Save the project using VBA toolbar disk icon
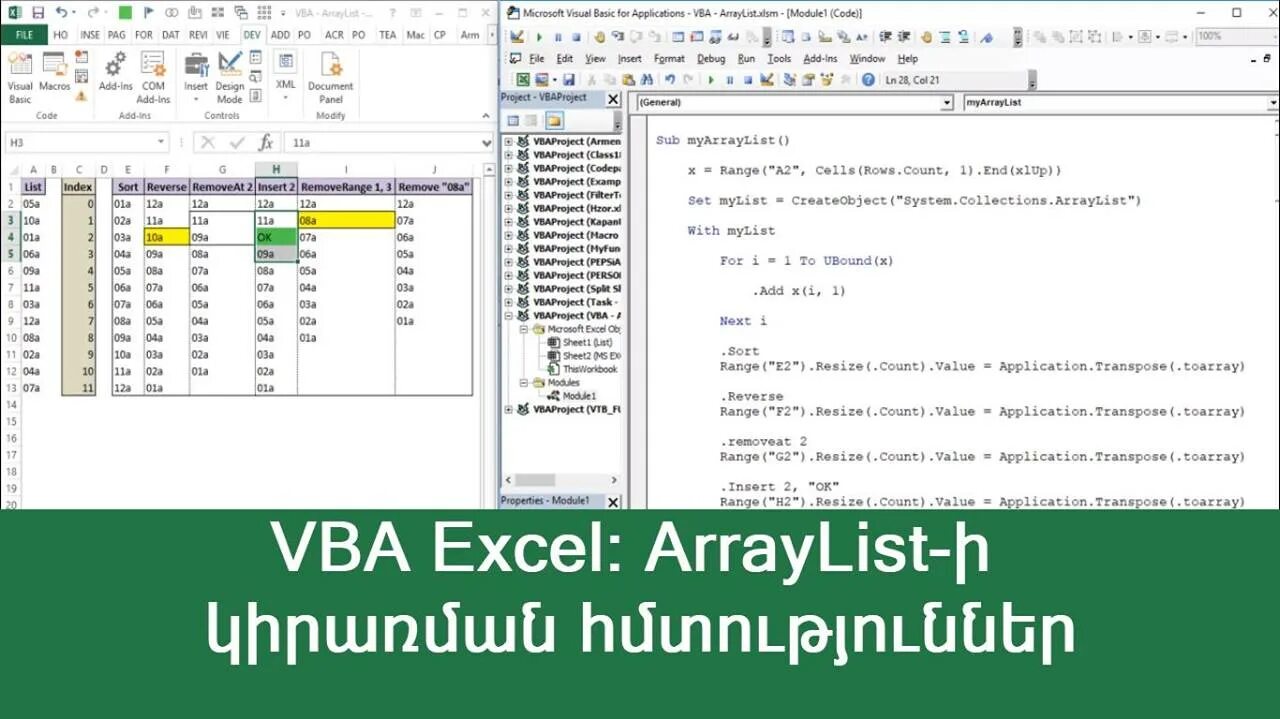The height and width of the screenshot is (719, 1280). (x=568, y=80)
